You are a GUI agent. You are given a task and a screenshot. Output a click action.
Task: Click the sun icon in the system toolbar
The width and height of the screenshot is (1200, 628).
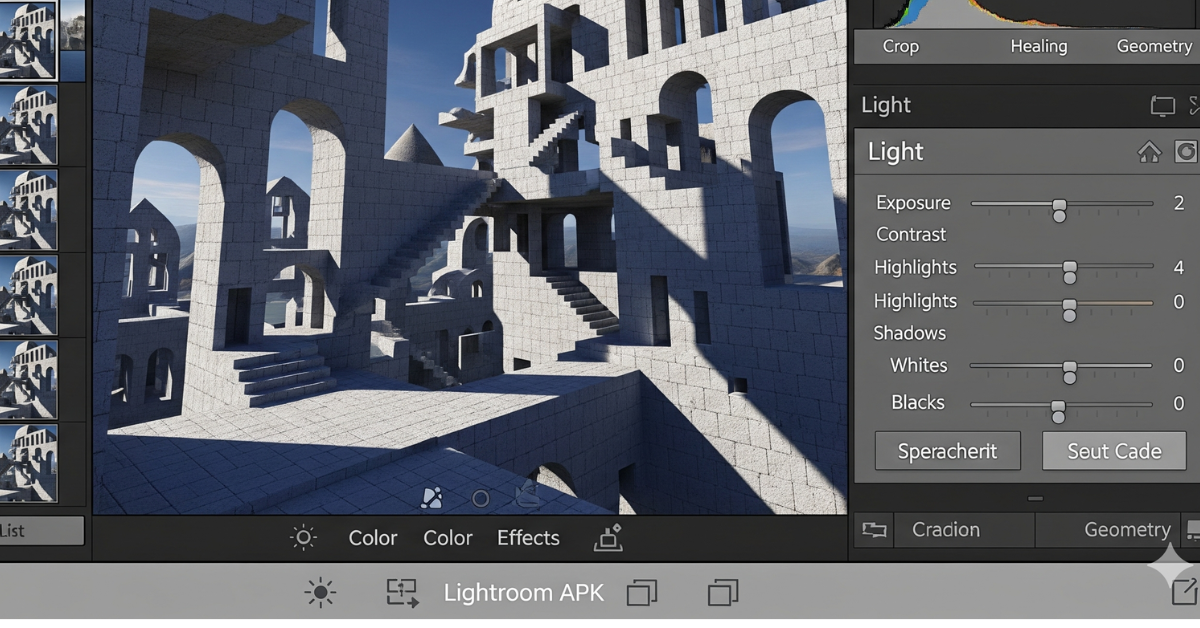click(320, 591)
